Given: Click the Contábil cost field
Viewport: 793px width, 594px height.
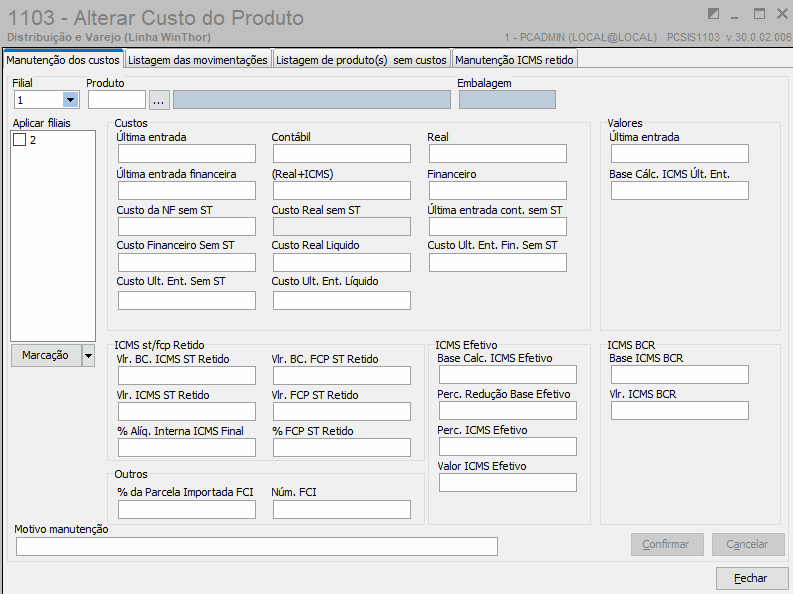Looking at the screenshot, I should pyautogui.click(x=342, y=154).
